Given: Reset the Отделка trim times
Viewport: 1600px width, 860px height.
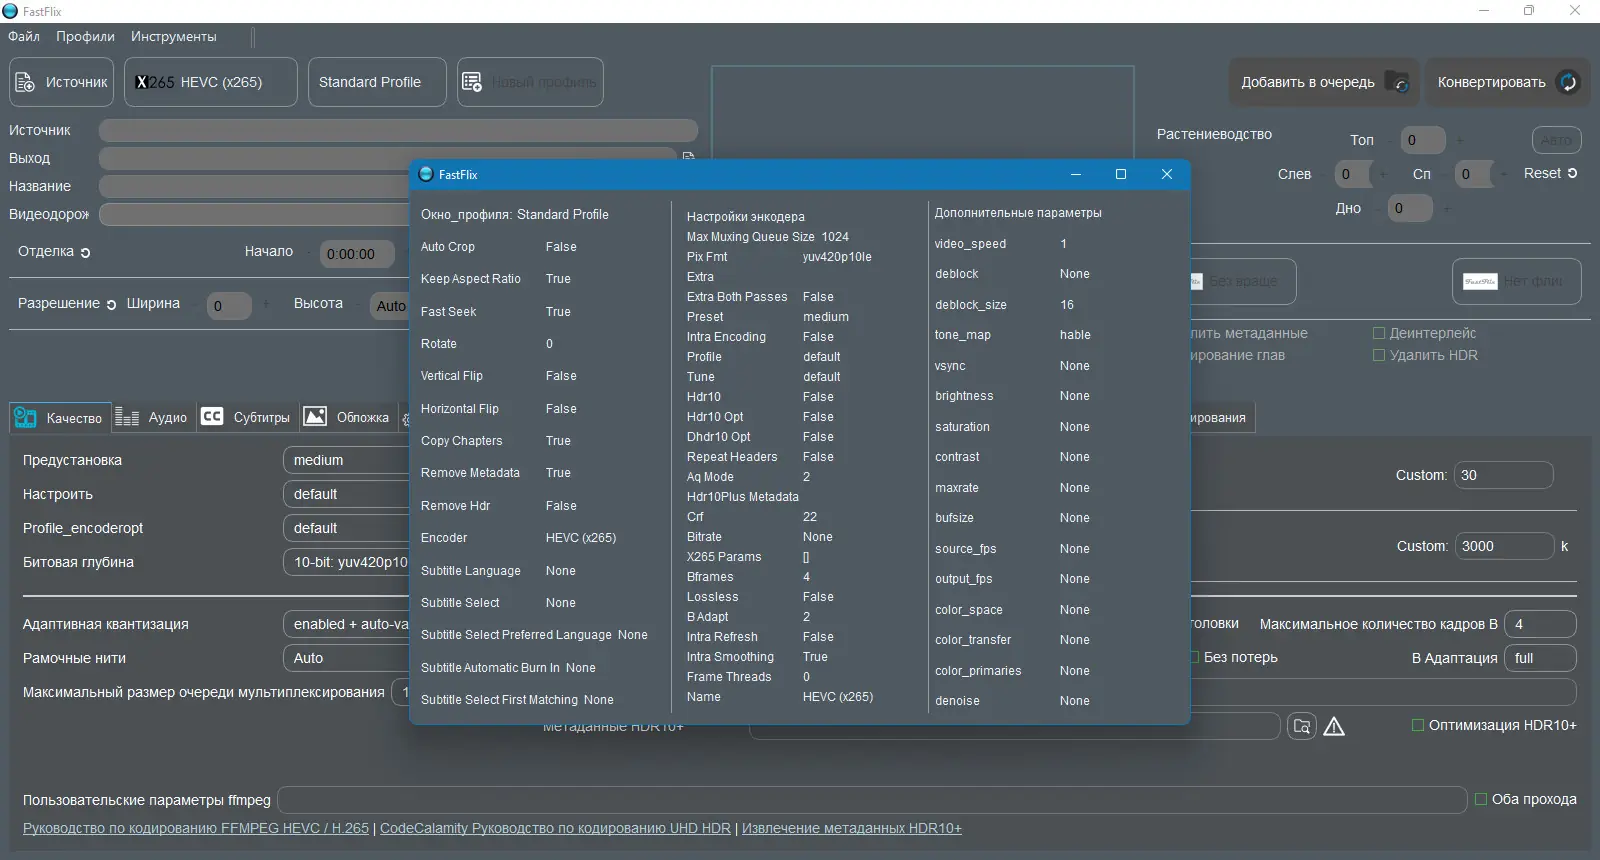Looking at the screenshot, I should pos(86,253).
